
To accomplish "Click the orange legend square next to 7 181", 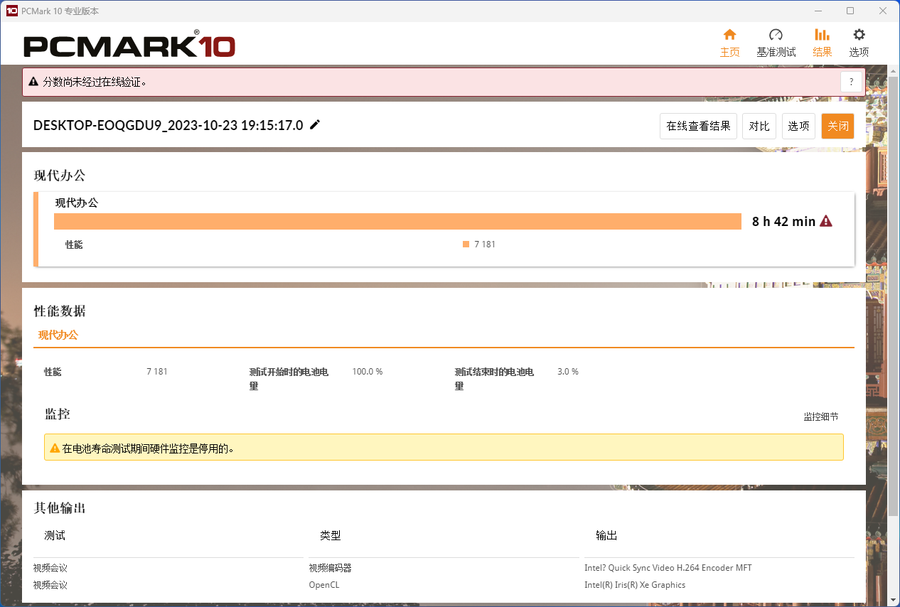I will (466, 244).
